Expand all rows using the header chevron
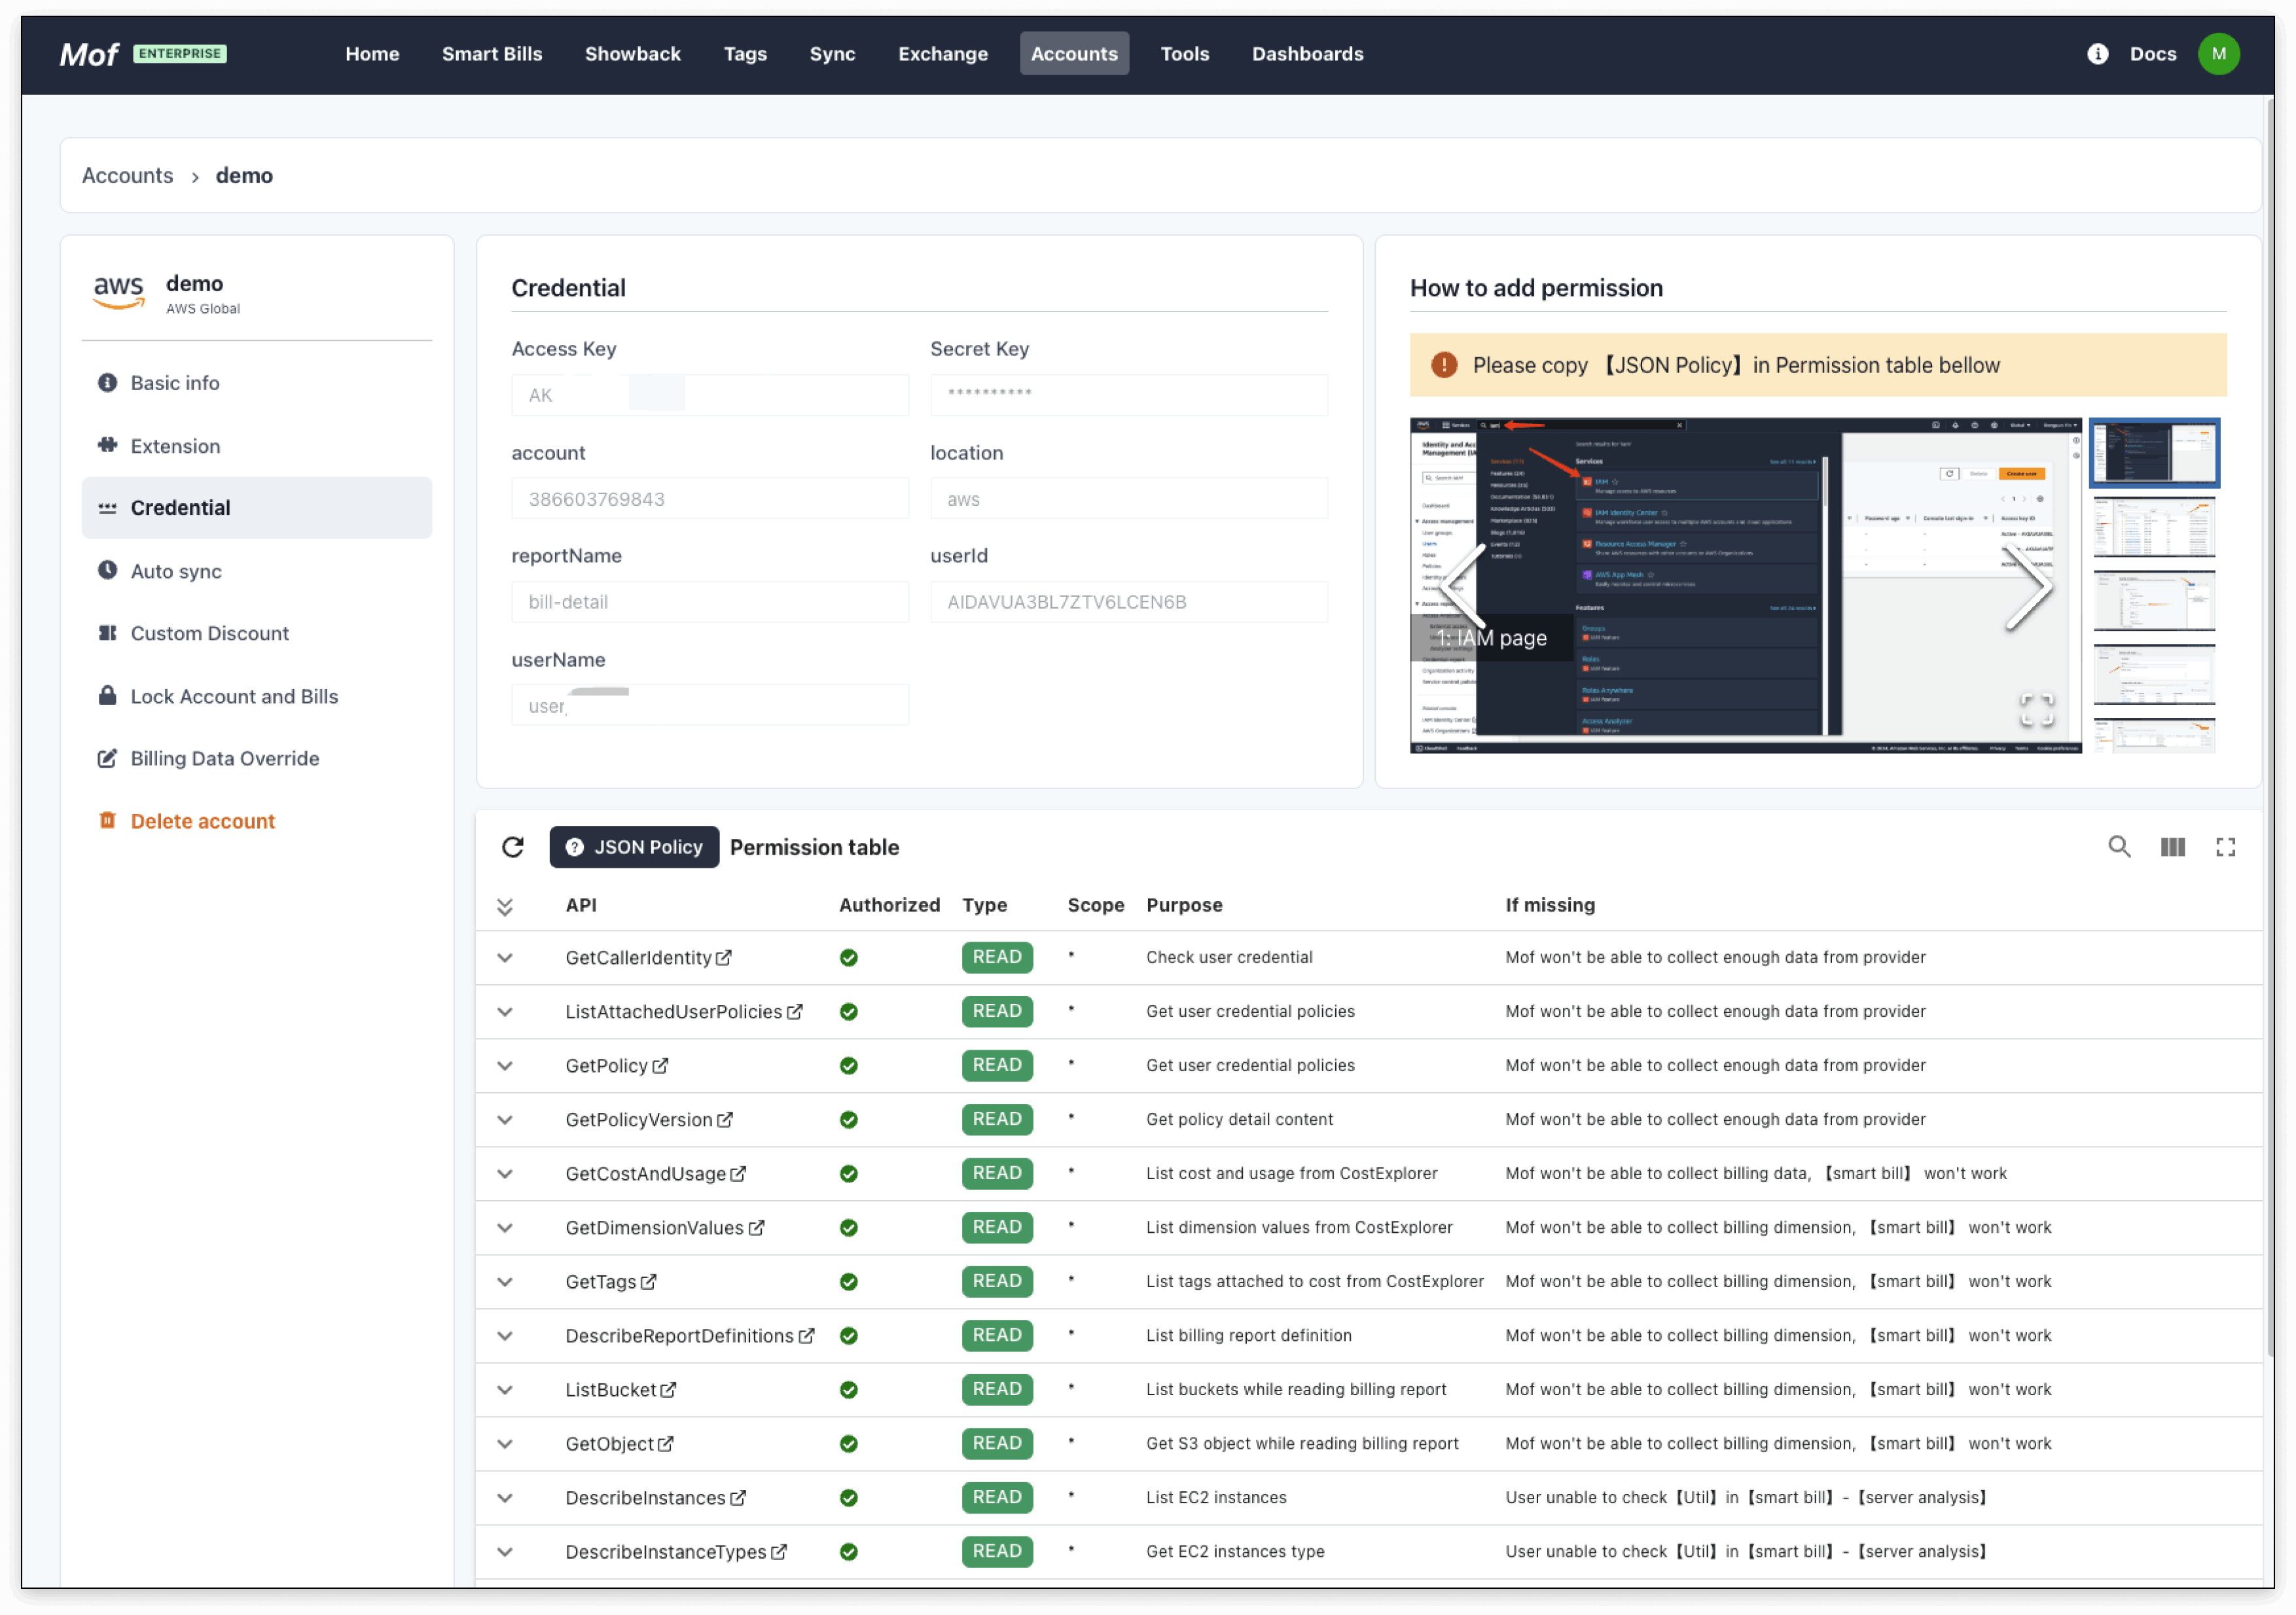 [505, 907]
